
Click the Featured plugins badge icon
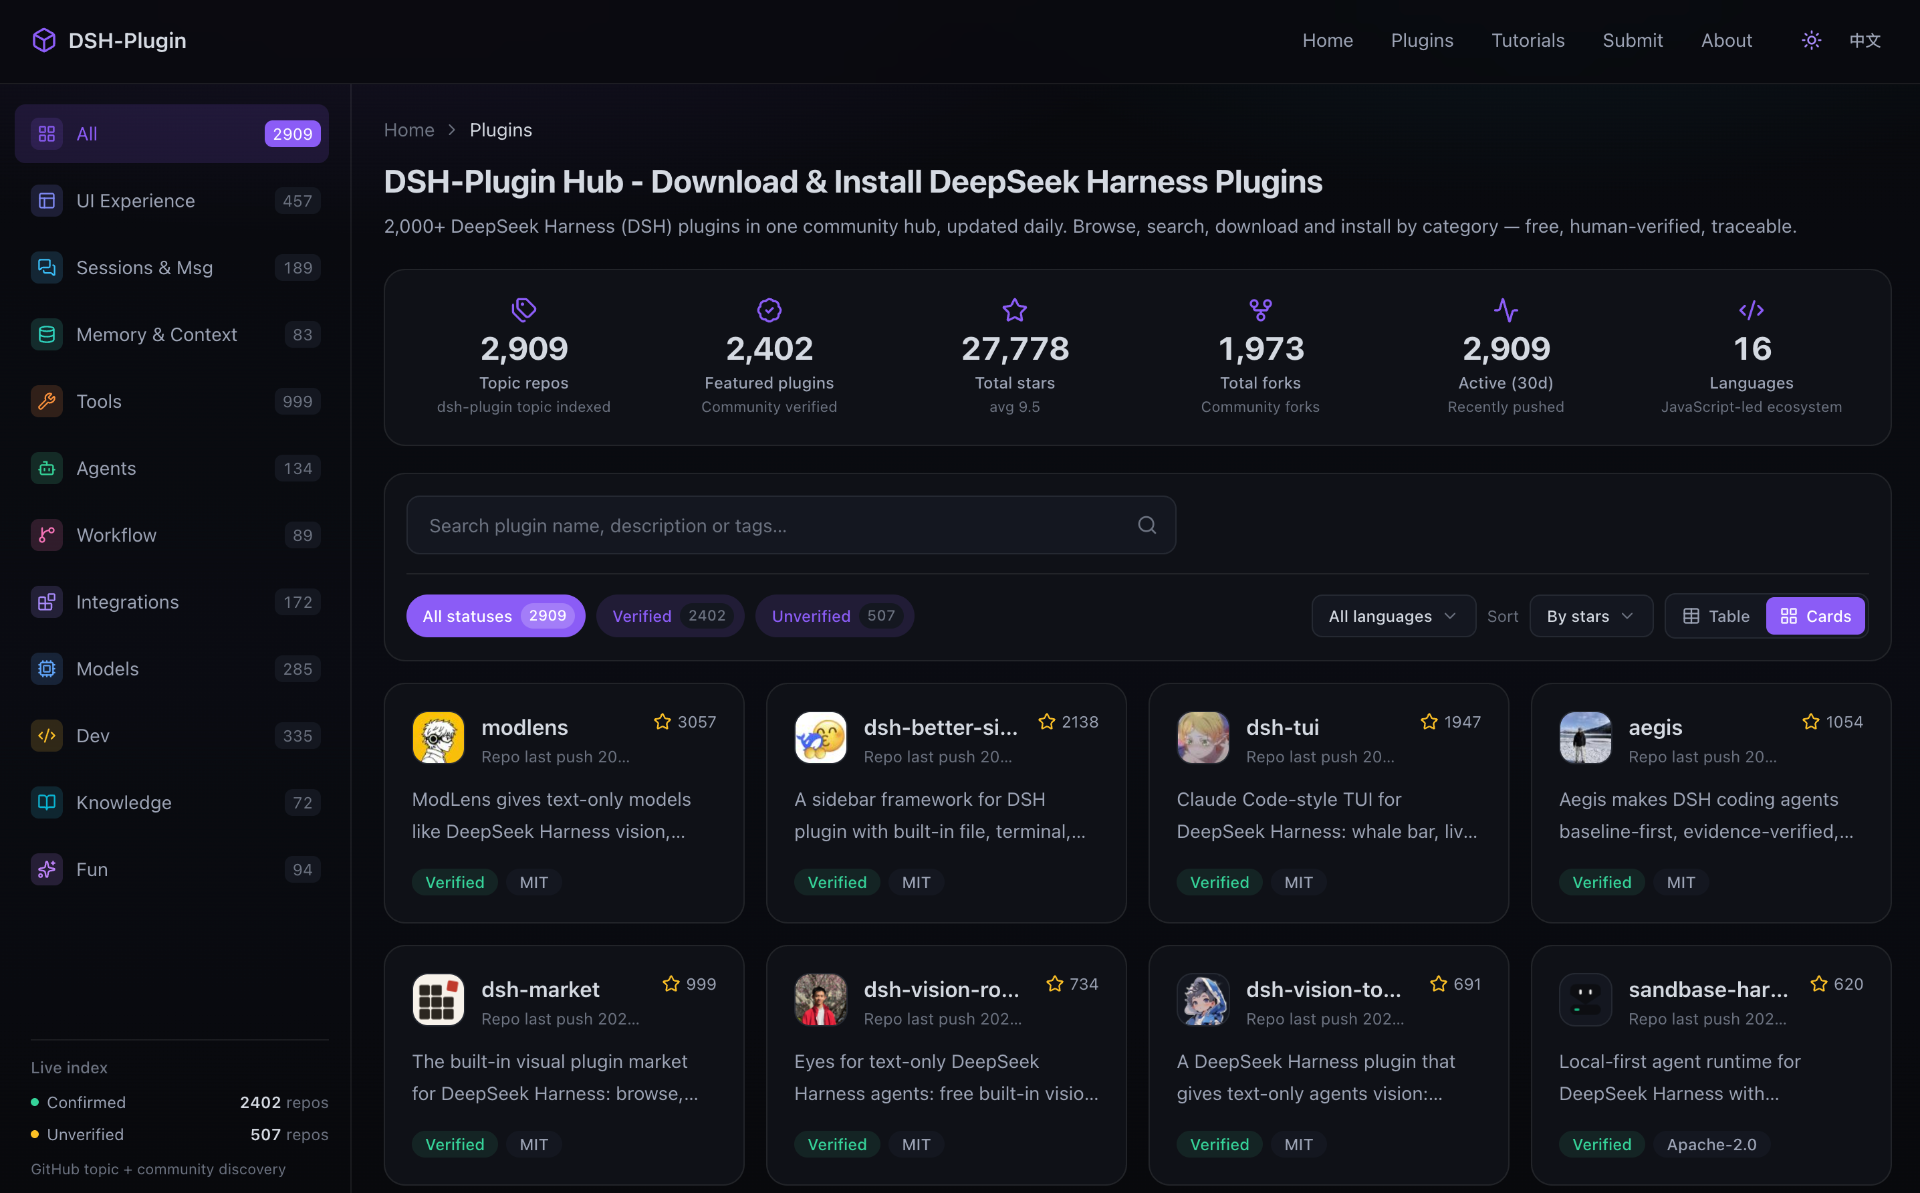coord(769,310)
